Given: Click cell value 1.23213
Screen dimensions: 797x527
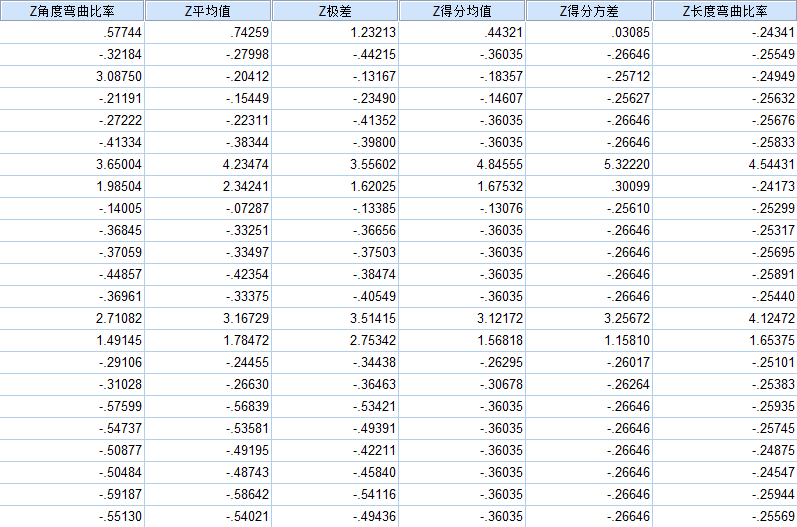Looking at the screenshot, I should 373,33.
